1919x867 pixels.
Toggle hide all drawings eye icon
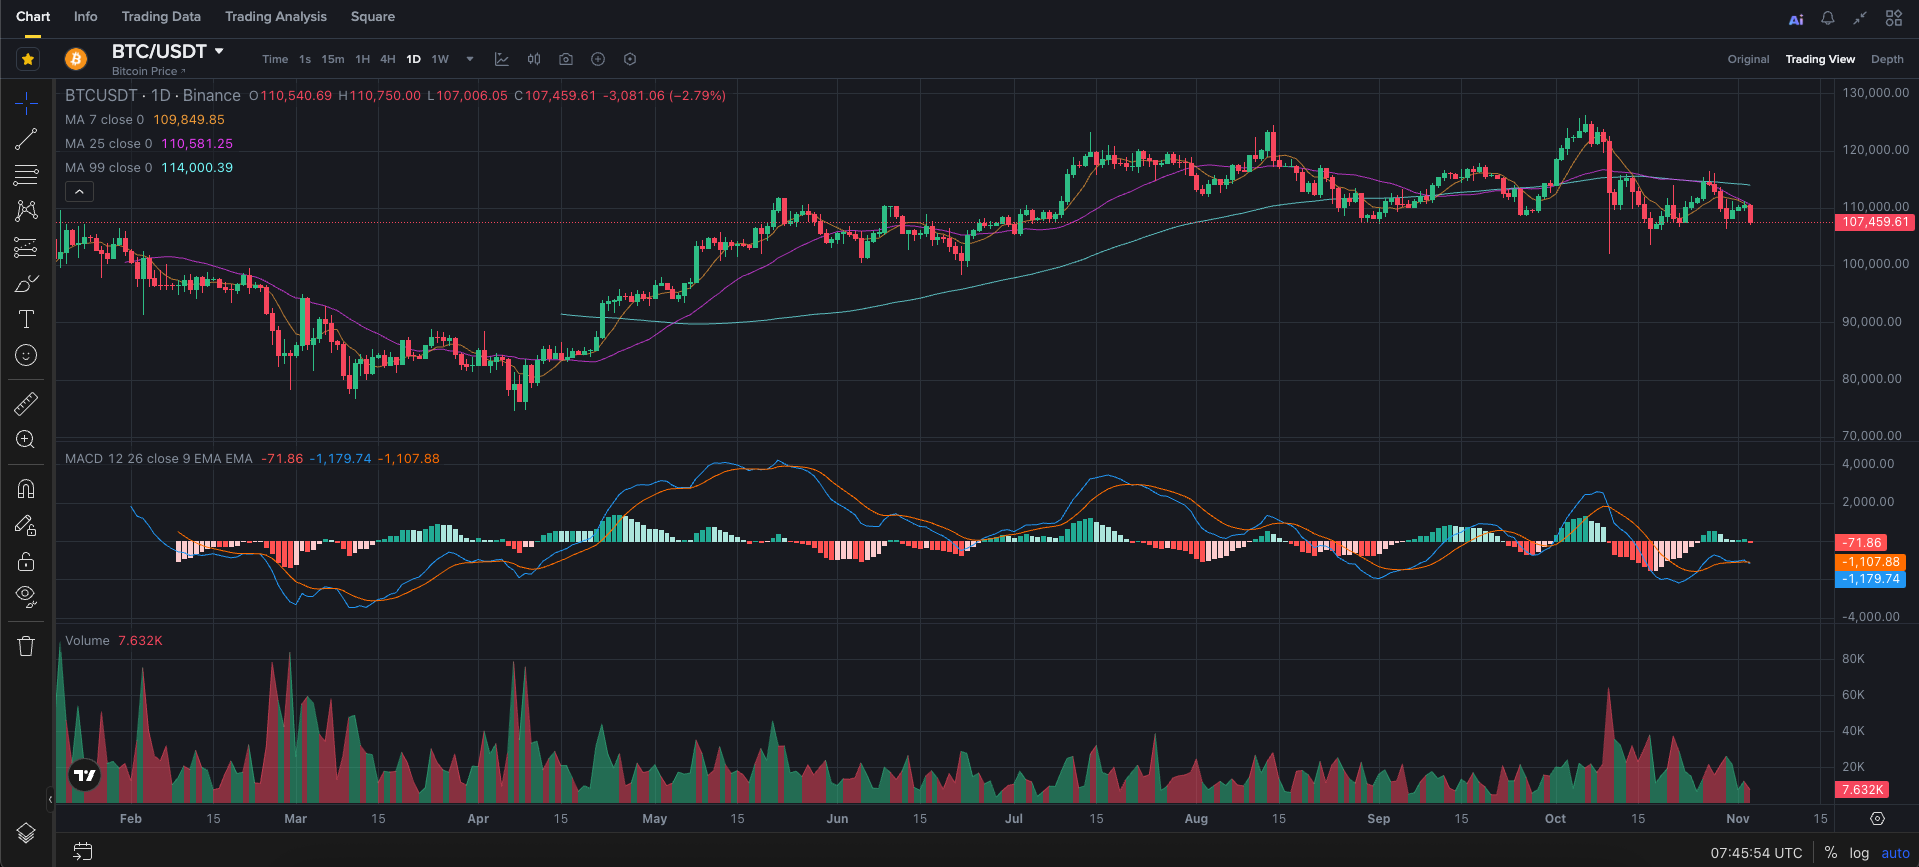26,597
